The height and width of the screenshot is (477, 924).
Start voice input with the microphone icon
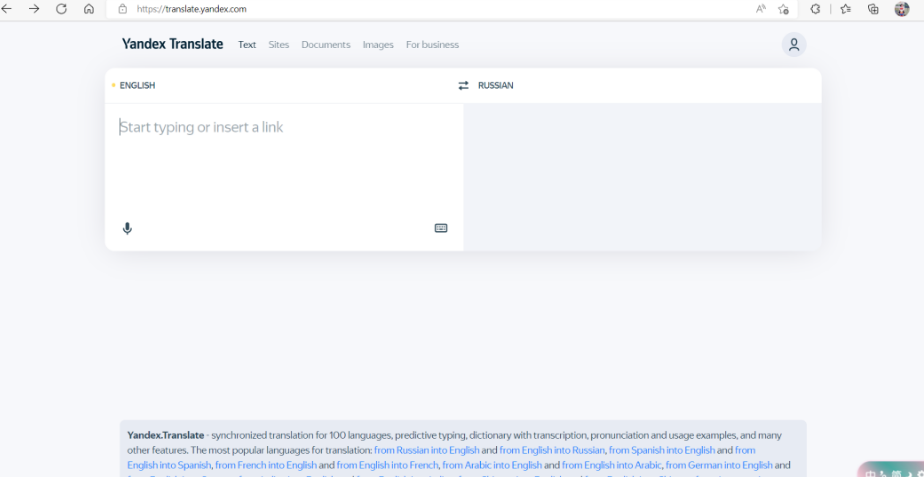(x=127, y=228)
